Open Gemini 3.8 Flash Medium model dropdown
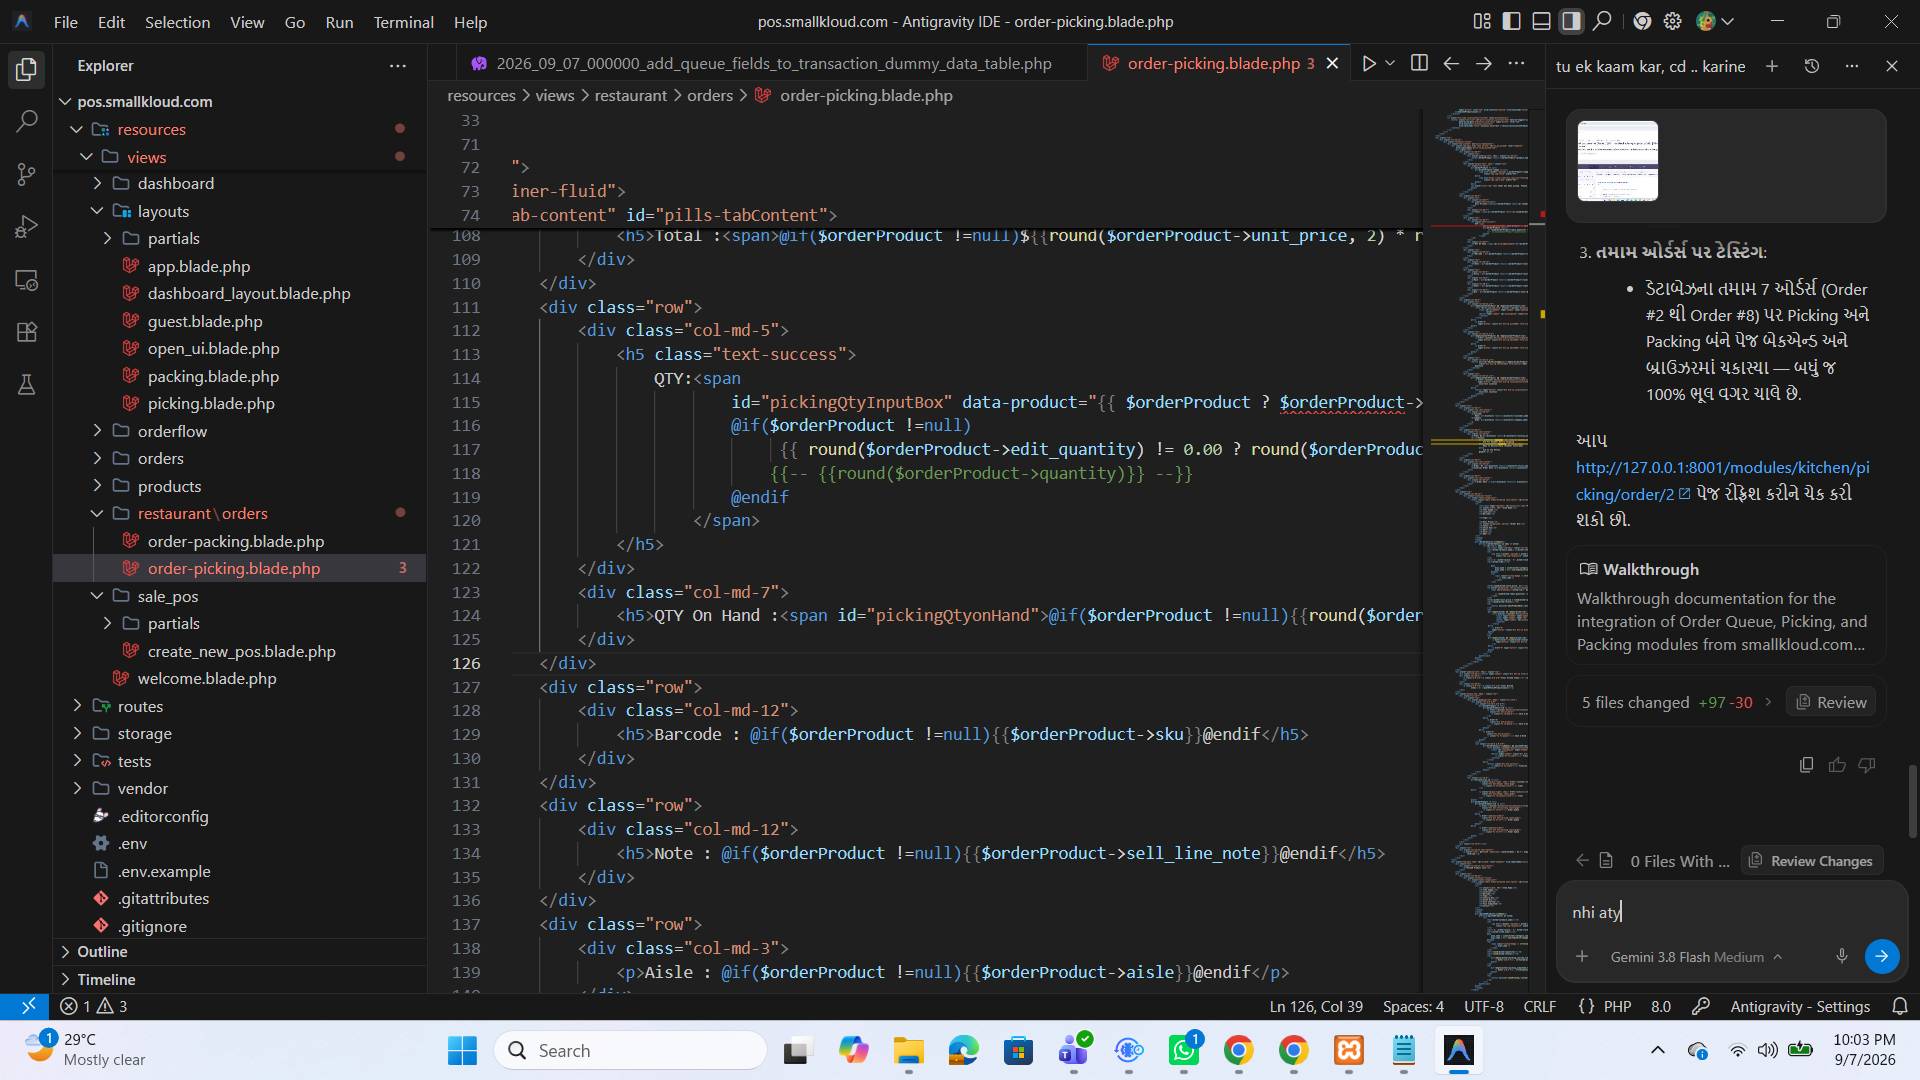Image resolution: width=1920 pixels, height=1080 pixels. pyautogui.click(x=1696, y=957)
